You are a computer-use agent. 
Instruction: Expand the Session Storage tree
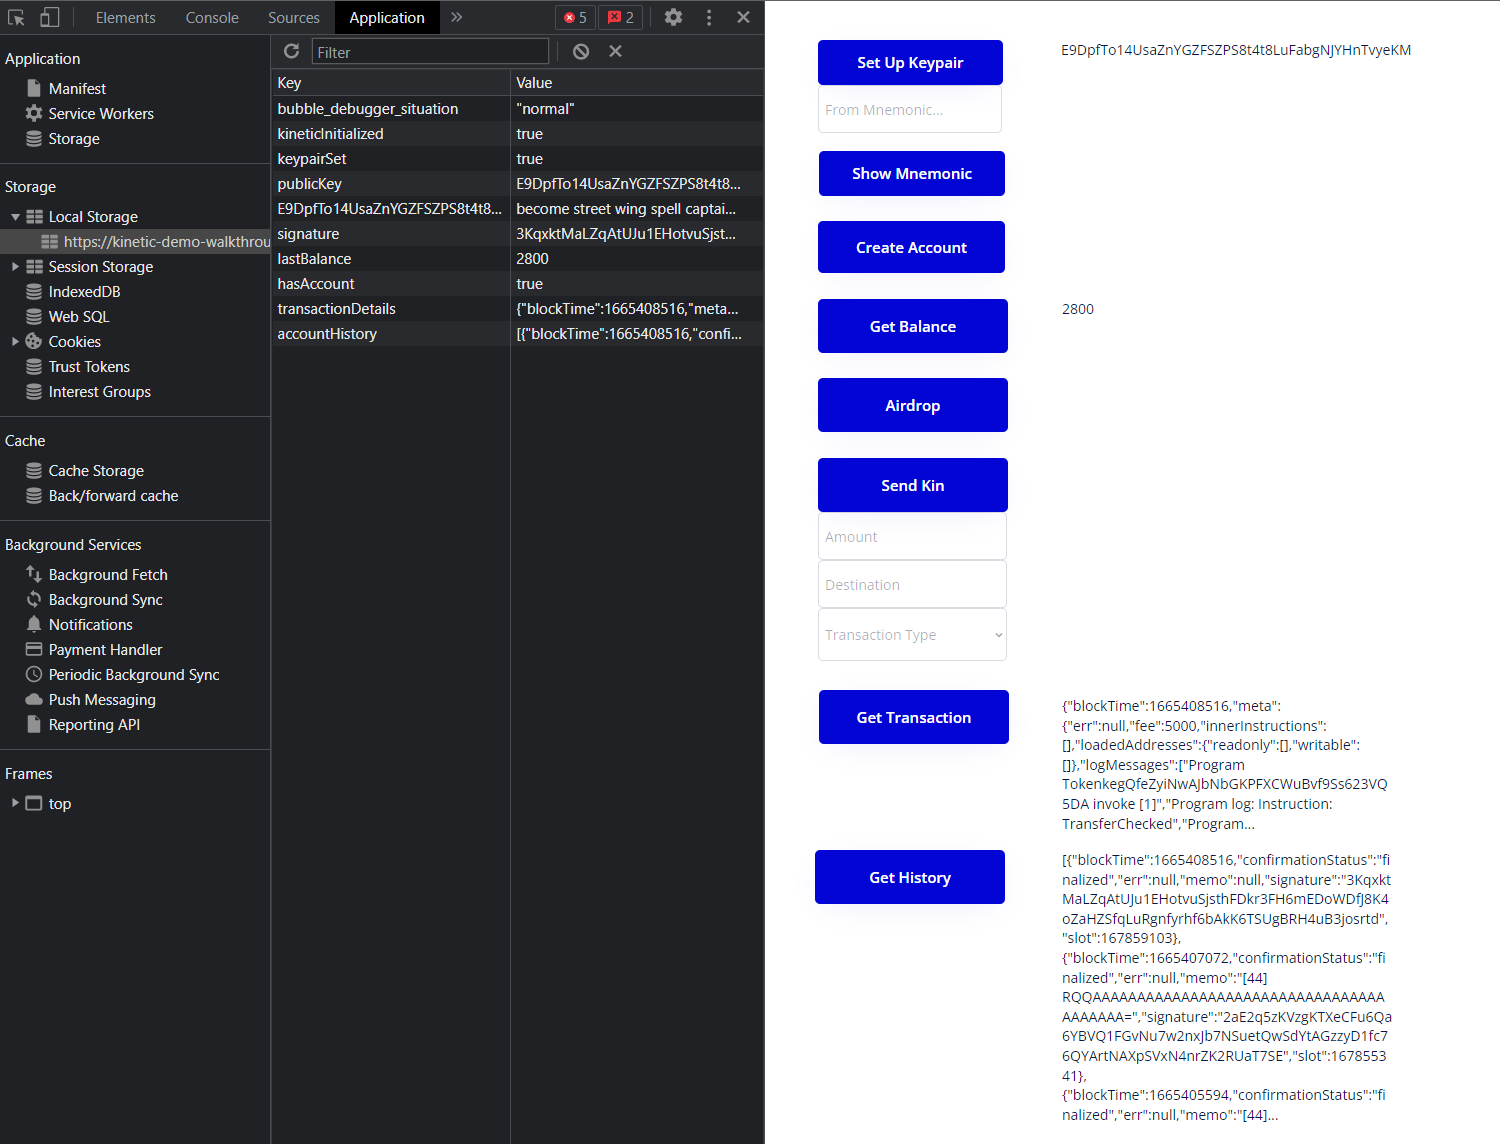[15, 267]
